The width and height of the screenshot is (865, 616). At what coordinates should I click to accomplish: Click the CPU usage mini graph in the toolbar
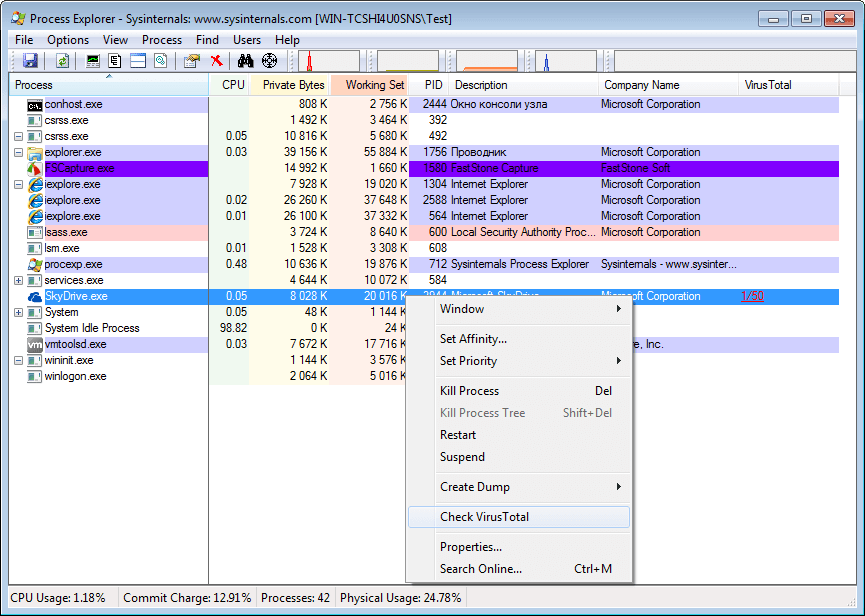329,61
